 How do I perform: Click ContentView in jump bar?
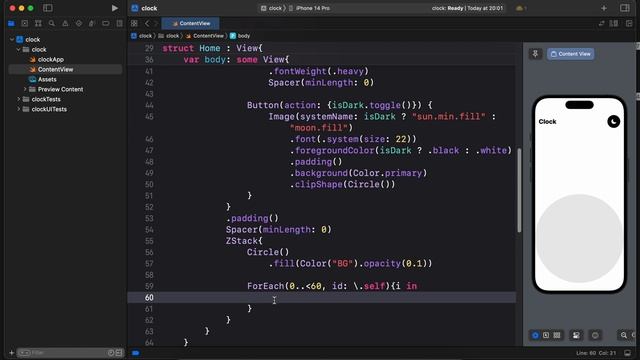pos(205,36)
